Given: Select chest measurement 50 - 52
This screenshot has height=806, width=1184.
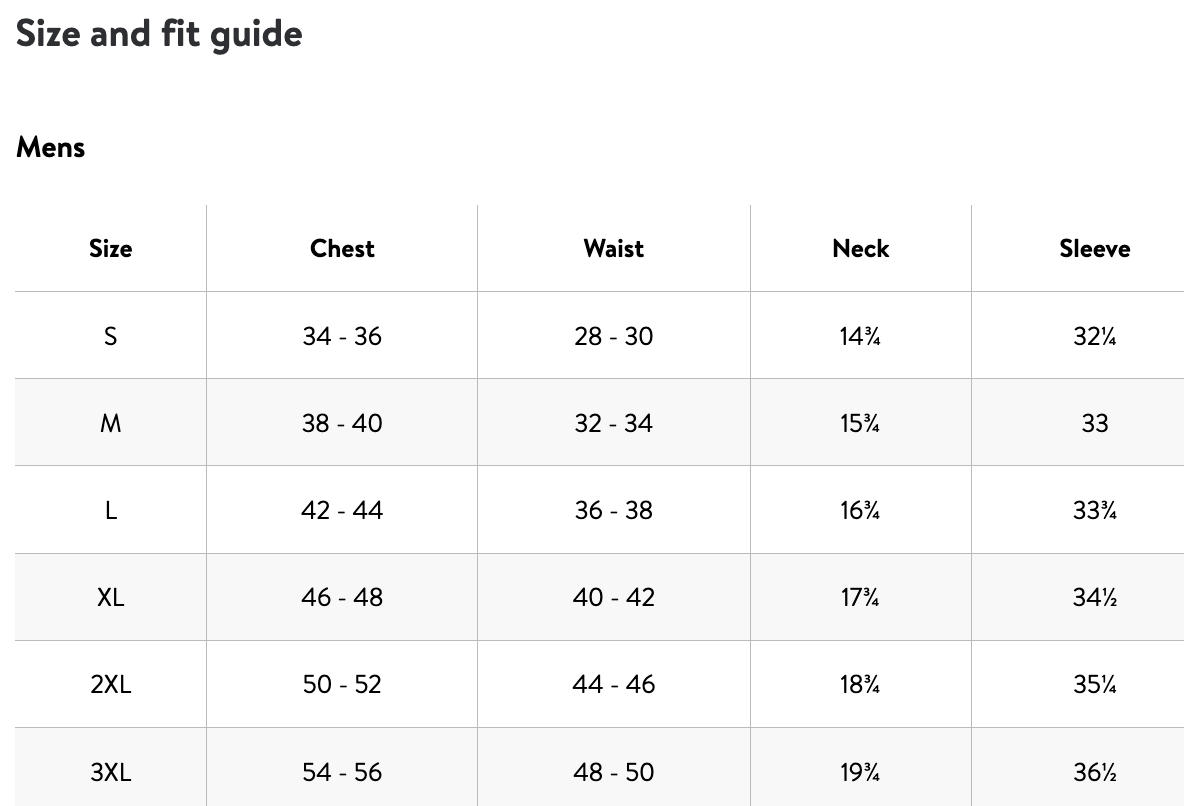Looking at the screenshot, I should tap(342, 685).
